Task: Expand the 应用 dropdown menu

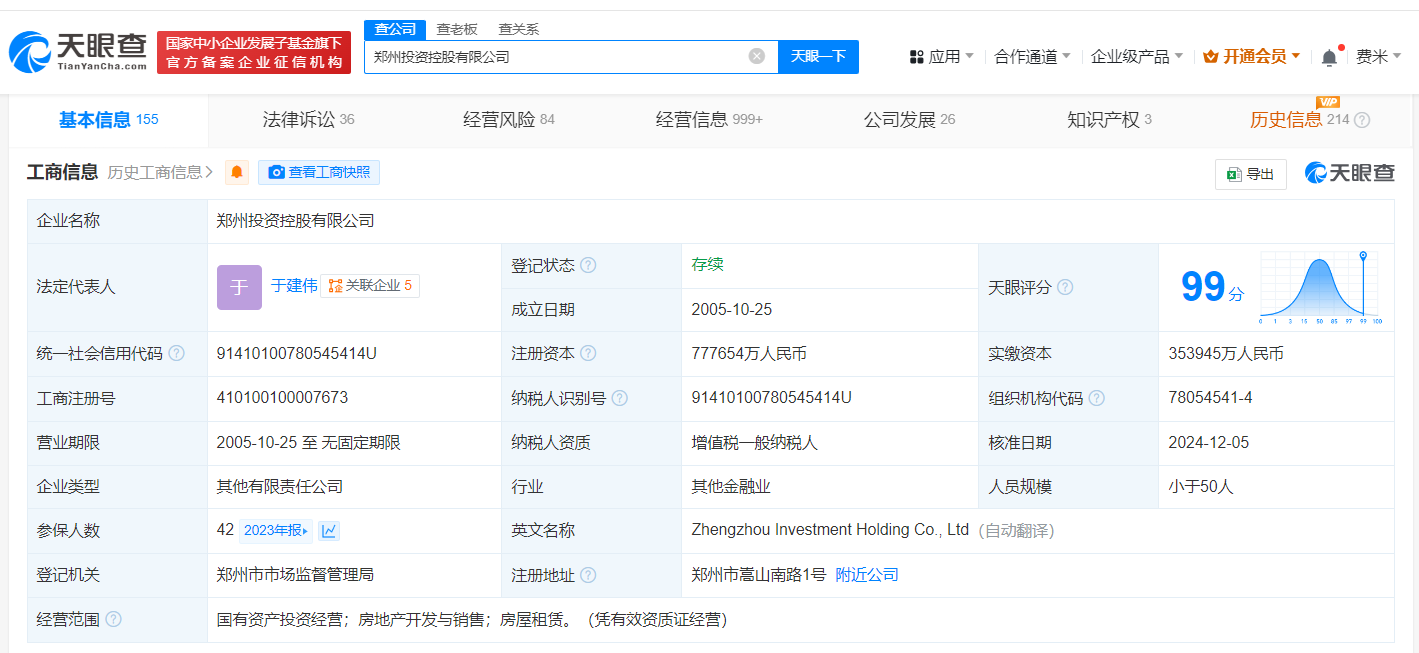Action: tap(941, 57)
